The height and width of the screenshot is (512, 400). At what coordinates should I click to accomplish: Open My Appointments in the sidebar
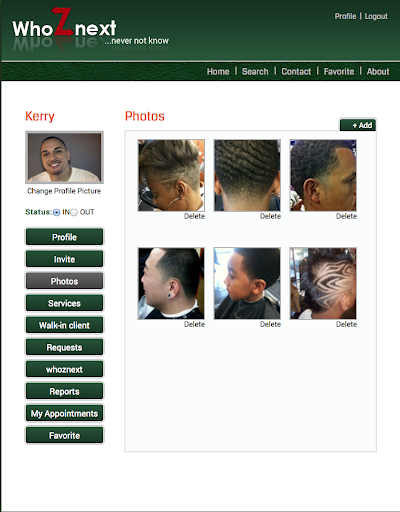[64, 413]
